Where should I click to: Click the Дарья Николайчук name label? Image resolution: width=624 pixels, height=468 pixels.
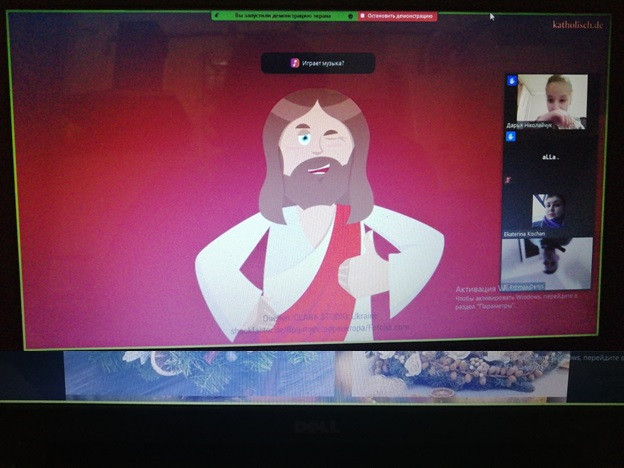[529, 125]
